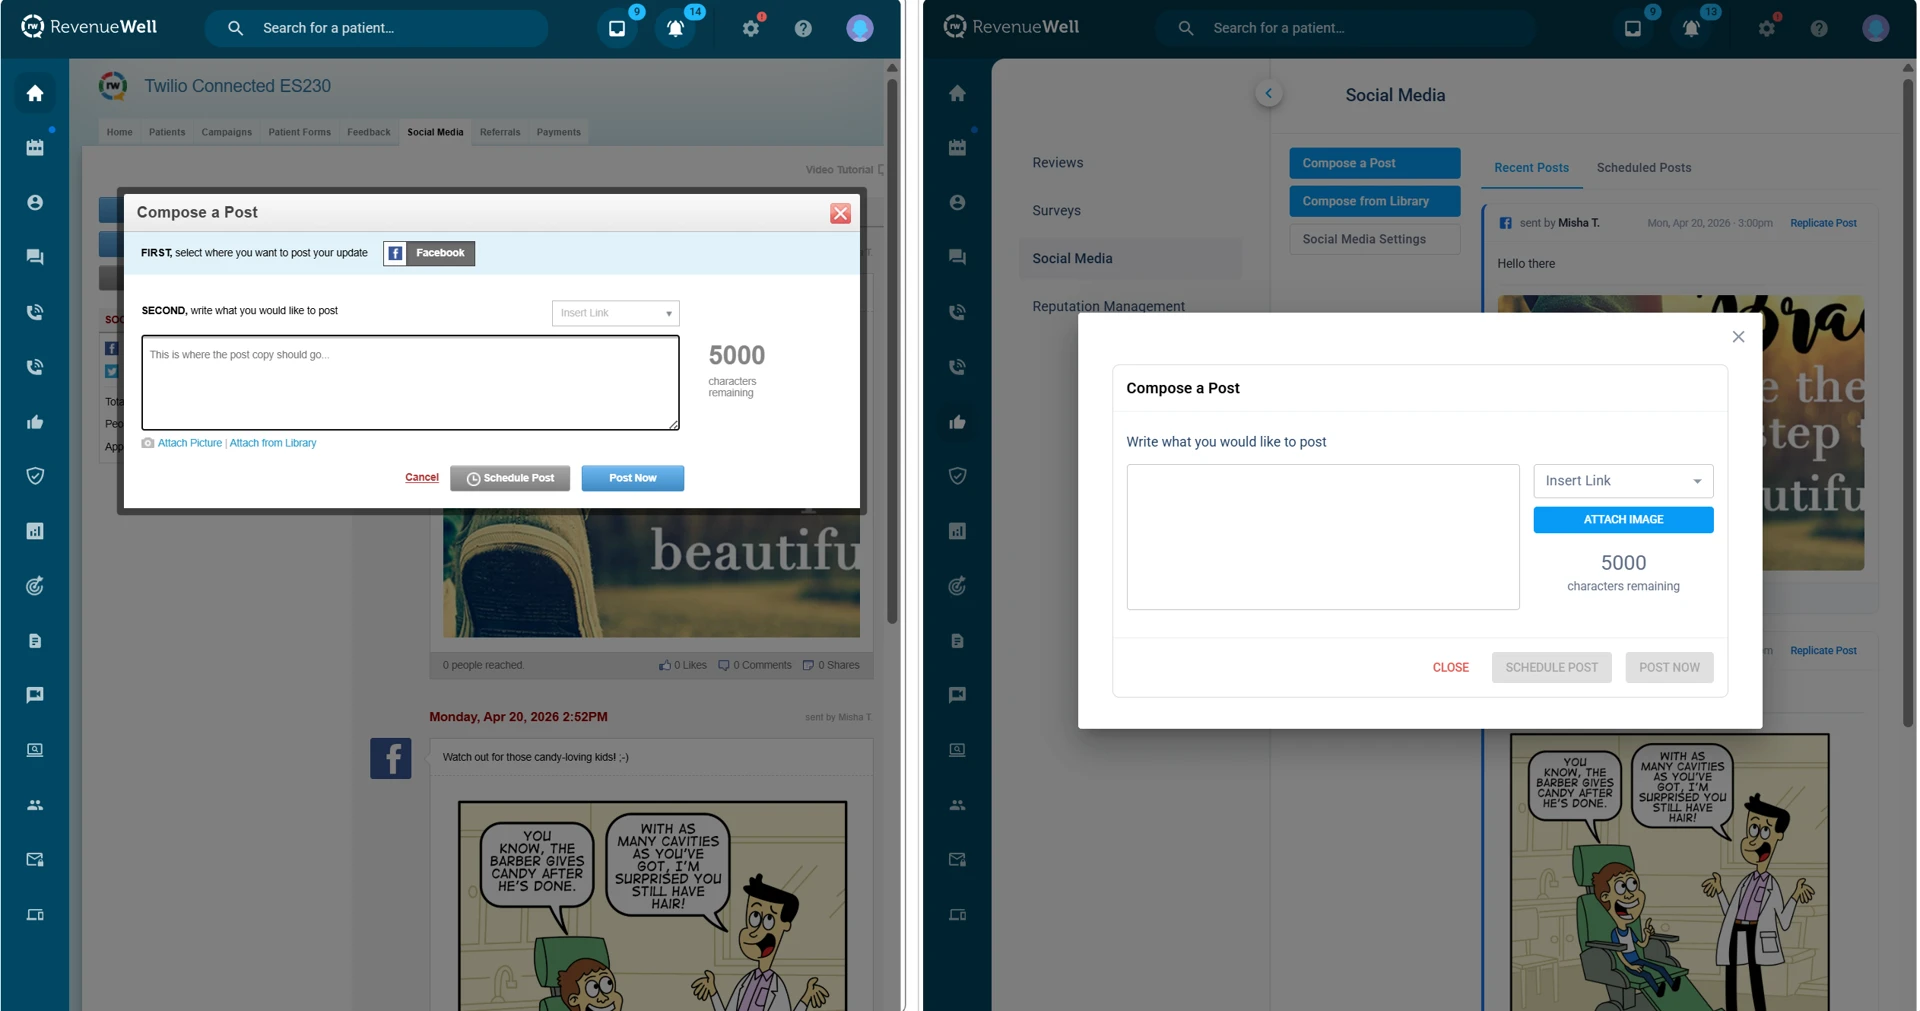Click the thumbs-up icon in the left sidebar
Image resolution: width=1920 pixels, height=1011 pixels.
35,422
